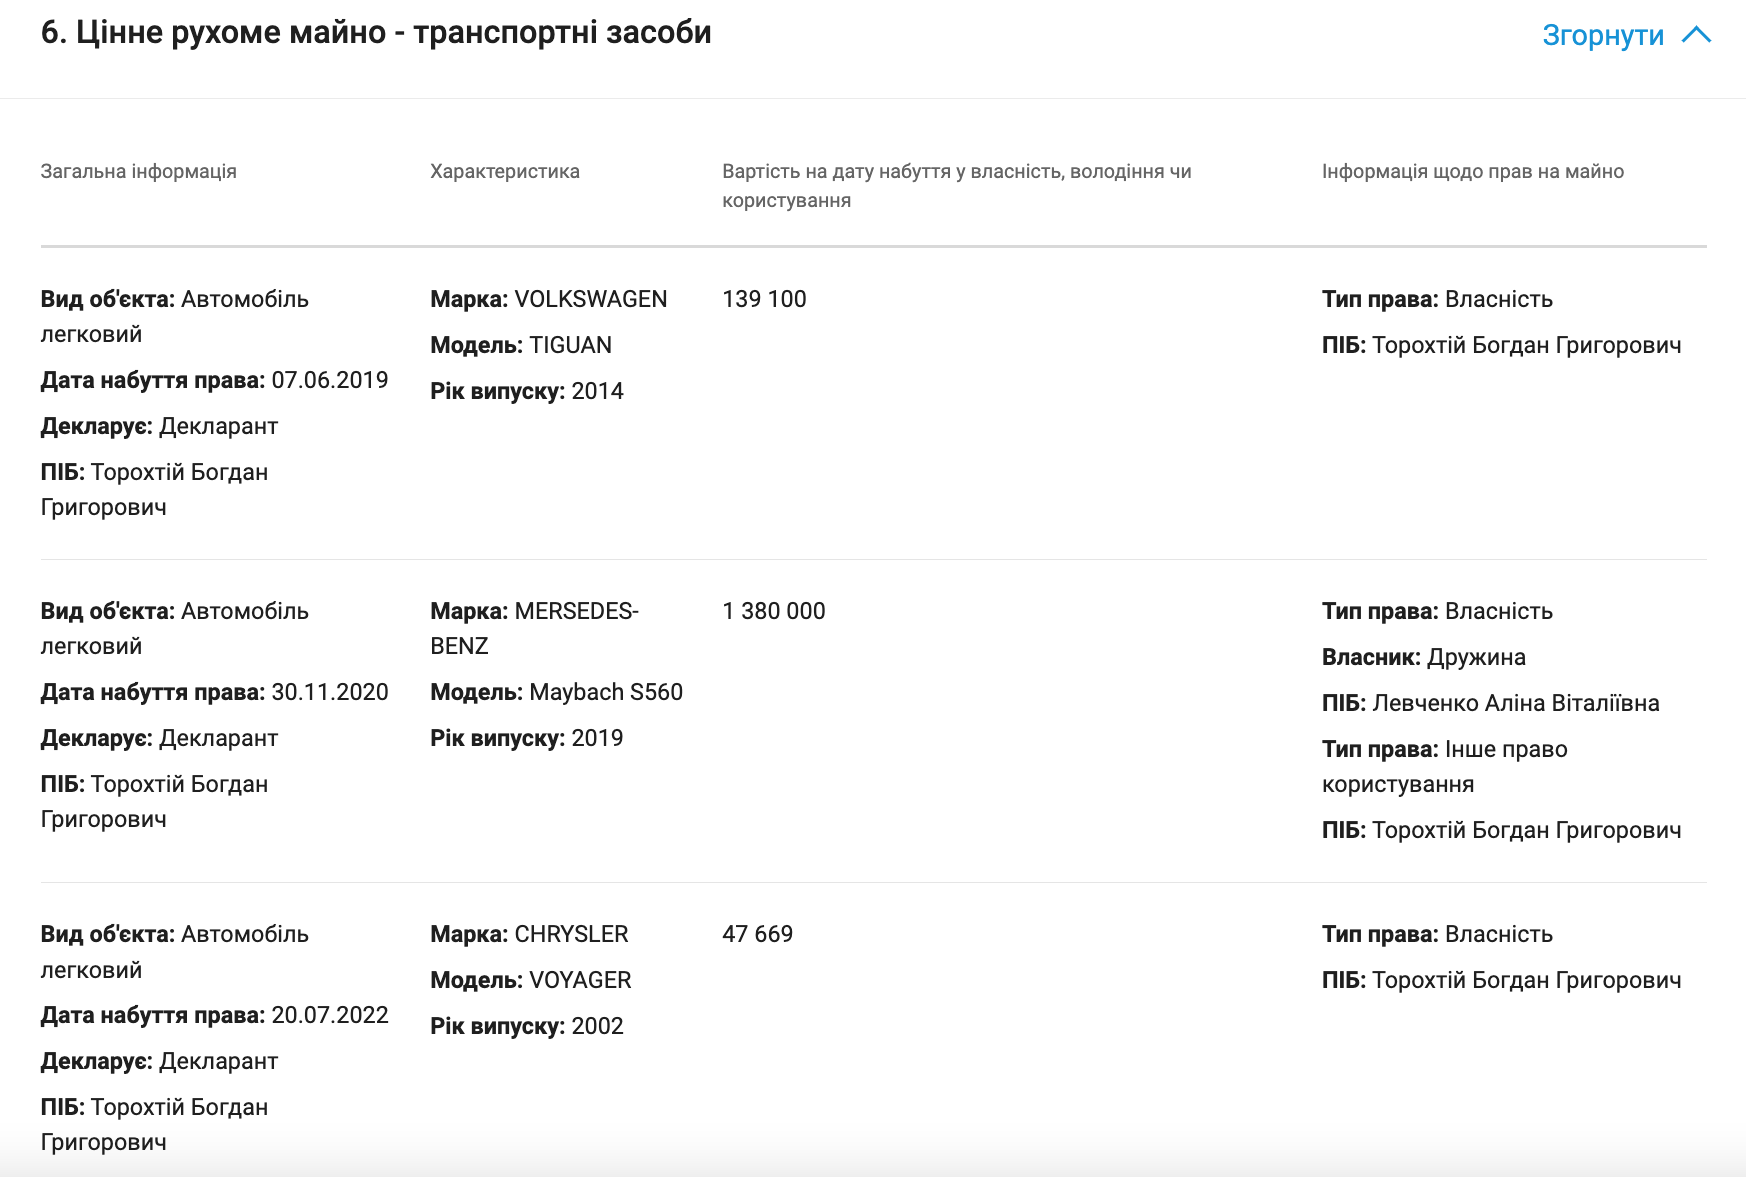Select the owner name Торохтій Богдан Григорович
1746x1177 pixels.
pyautogui.click(x=1529, y=345)
